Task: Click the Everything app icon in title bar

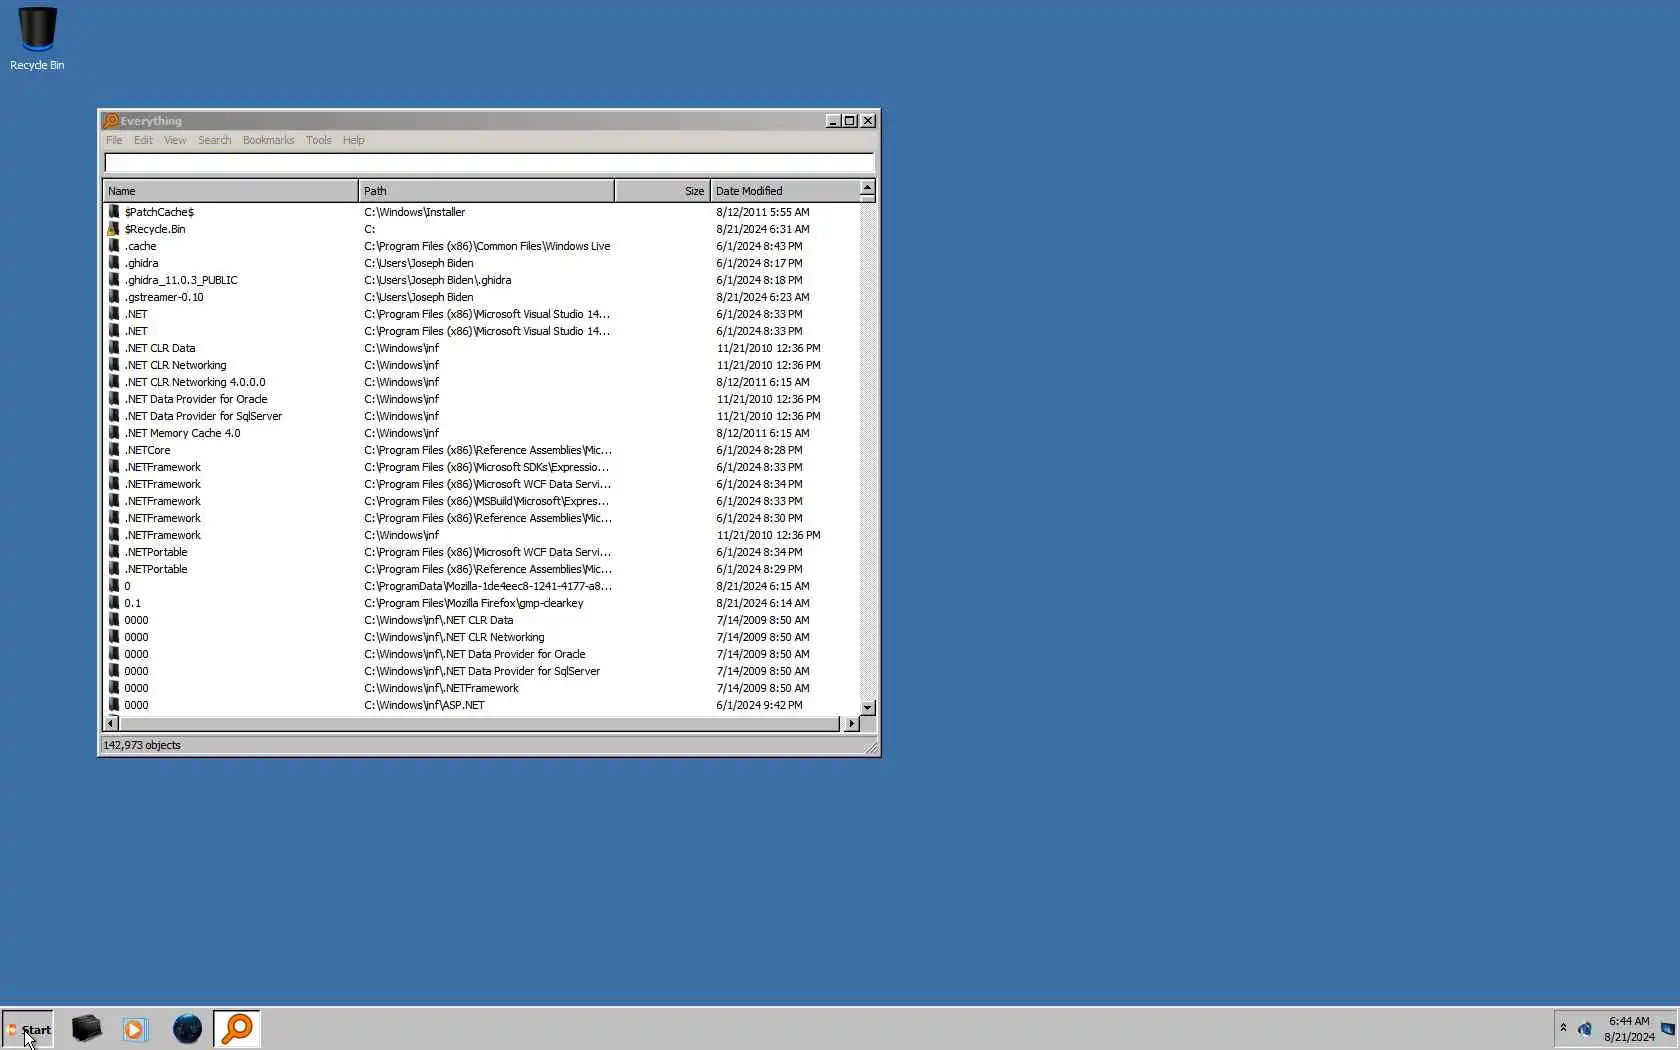Action: 111,121
